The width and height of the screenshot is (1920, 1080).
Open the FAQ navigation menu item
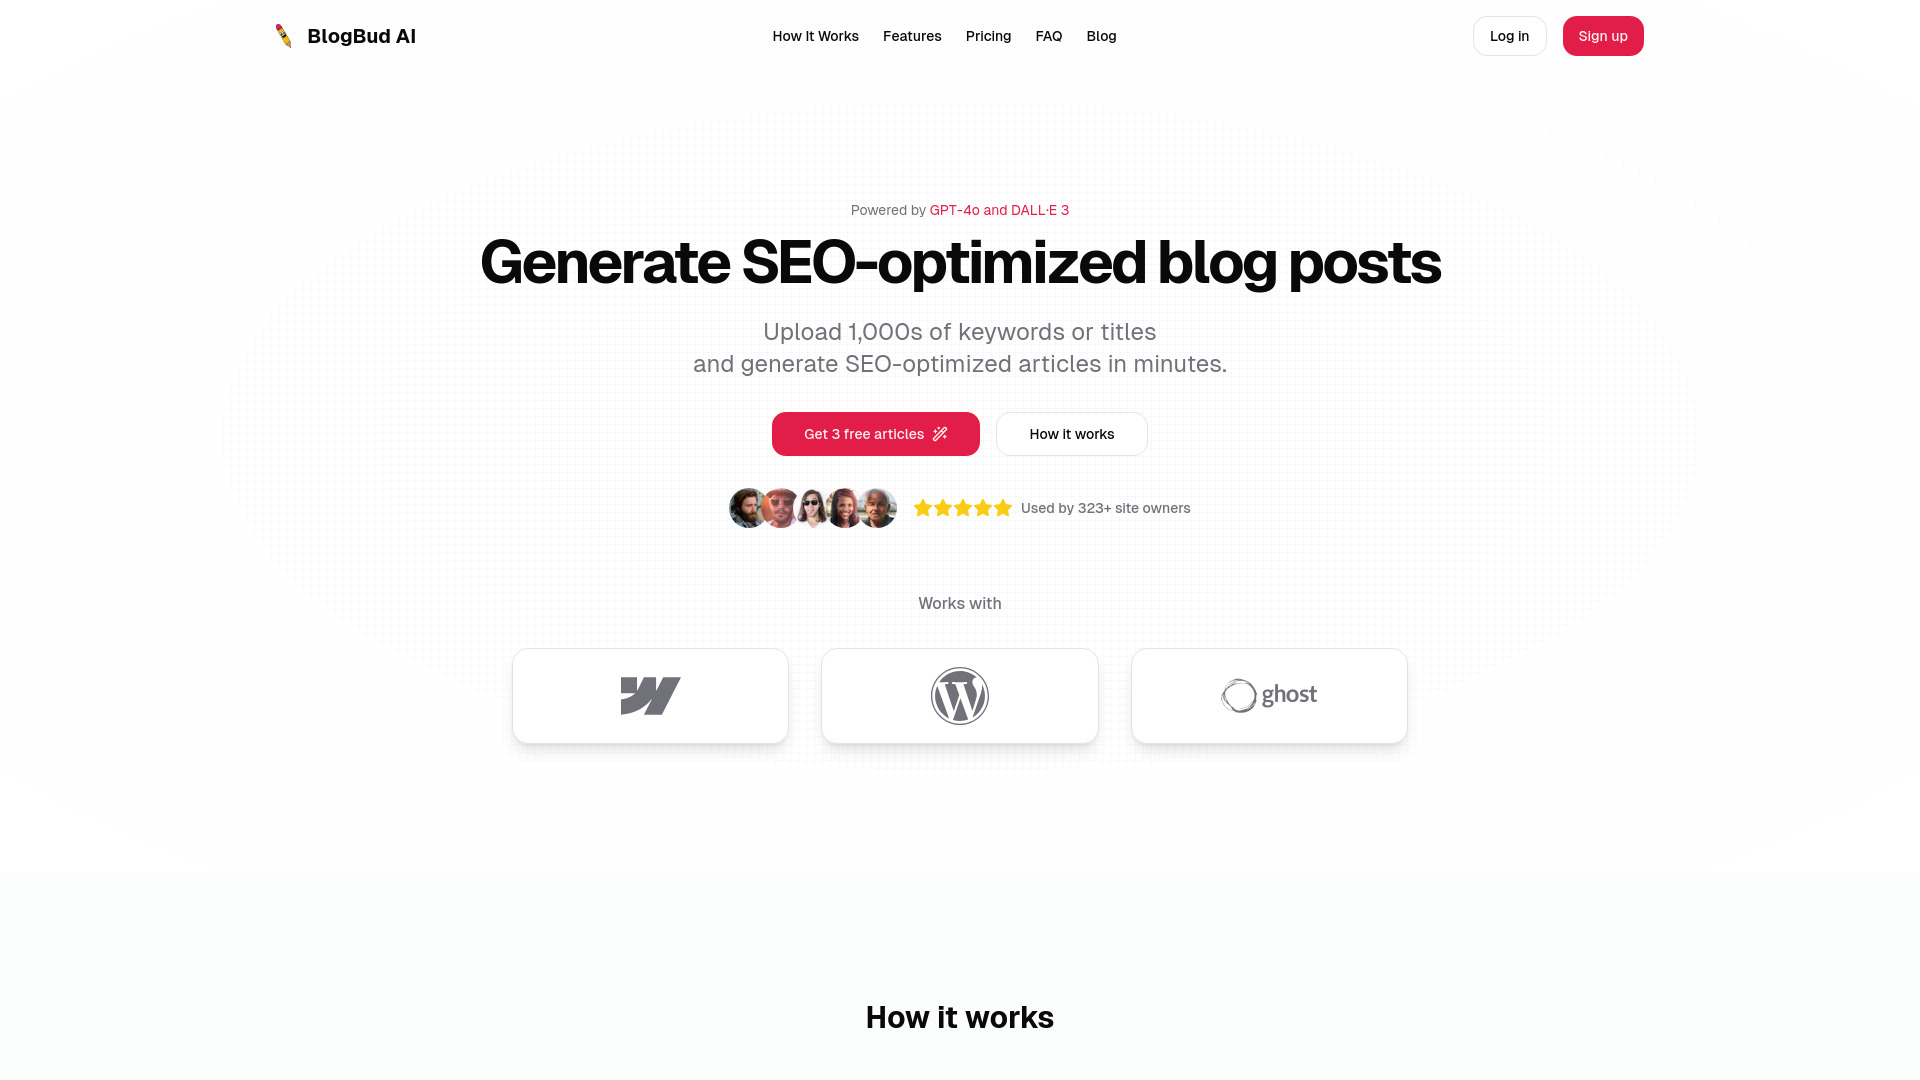[1048, 36]
